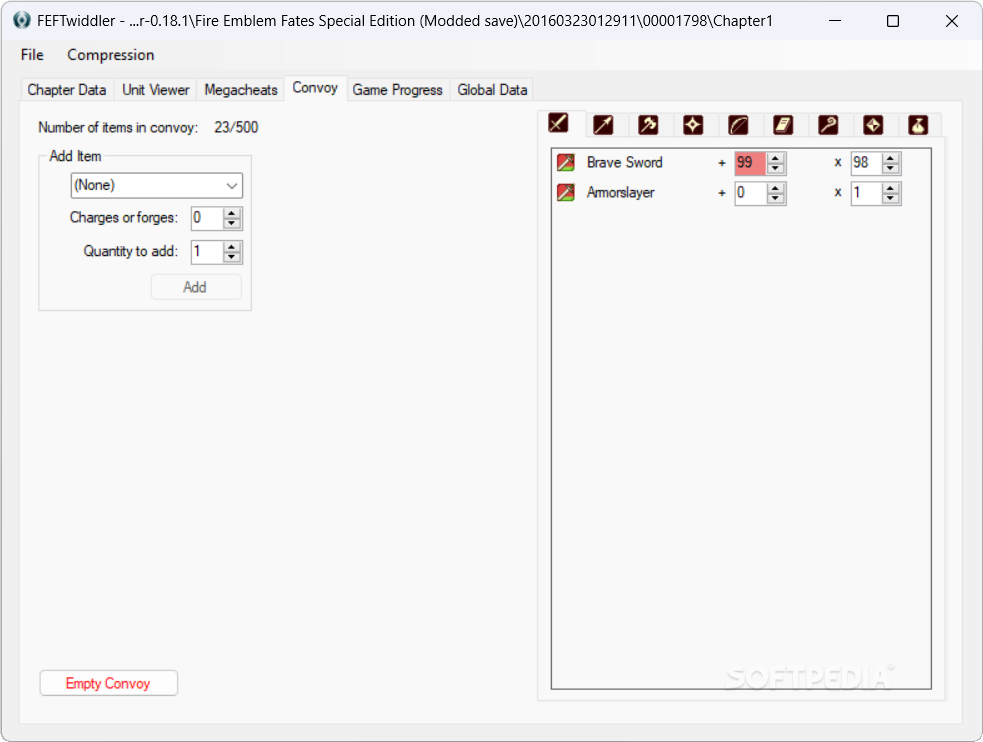Show the Shuriken weapon category tab
Screen dimensions: 983x742
pos(693,125)
